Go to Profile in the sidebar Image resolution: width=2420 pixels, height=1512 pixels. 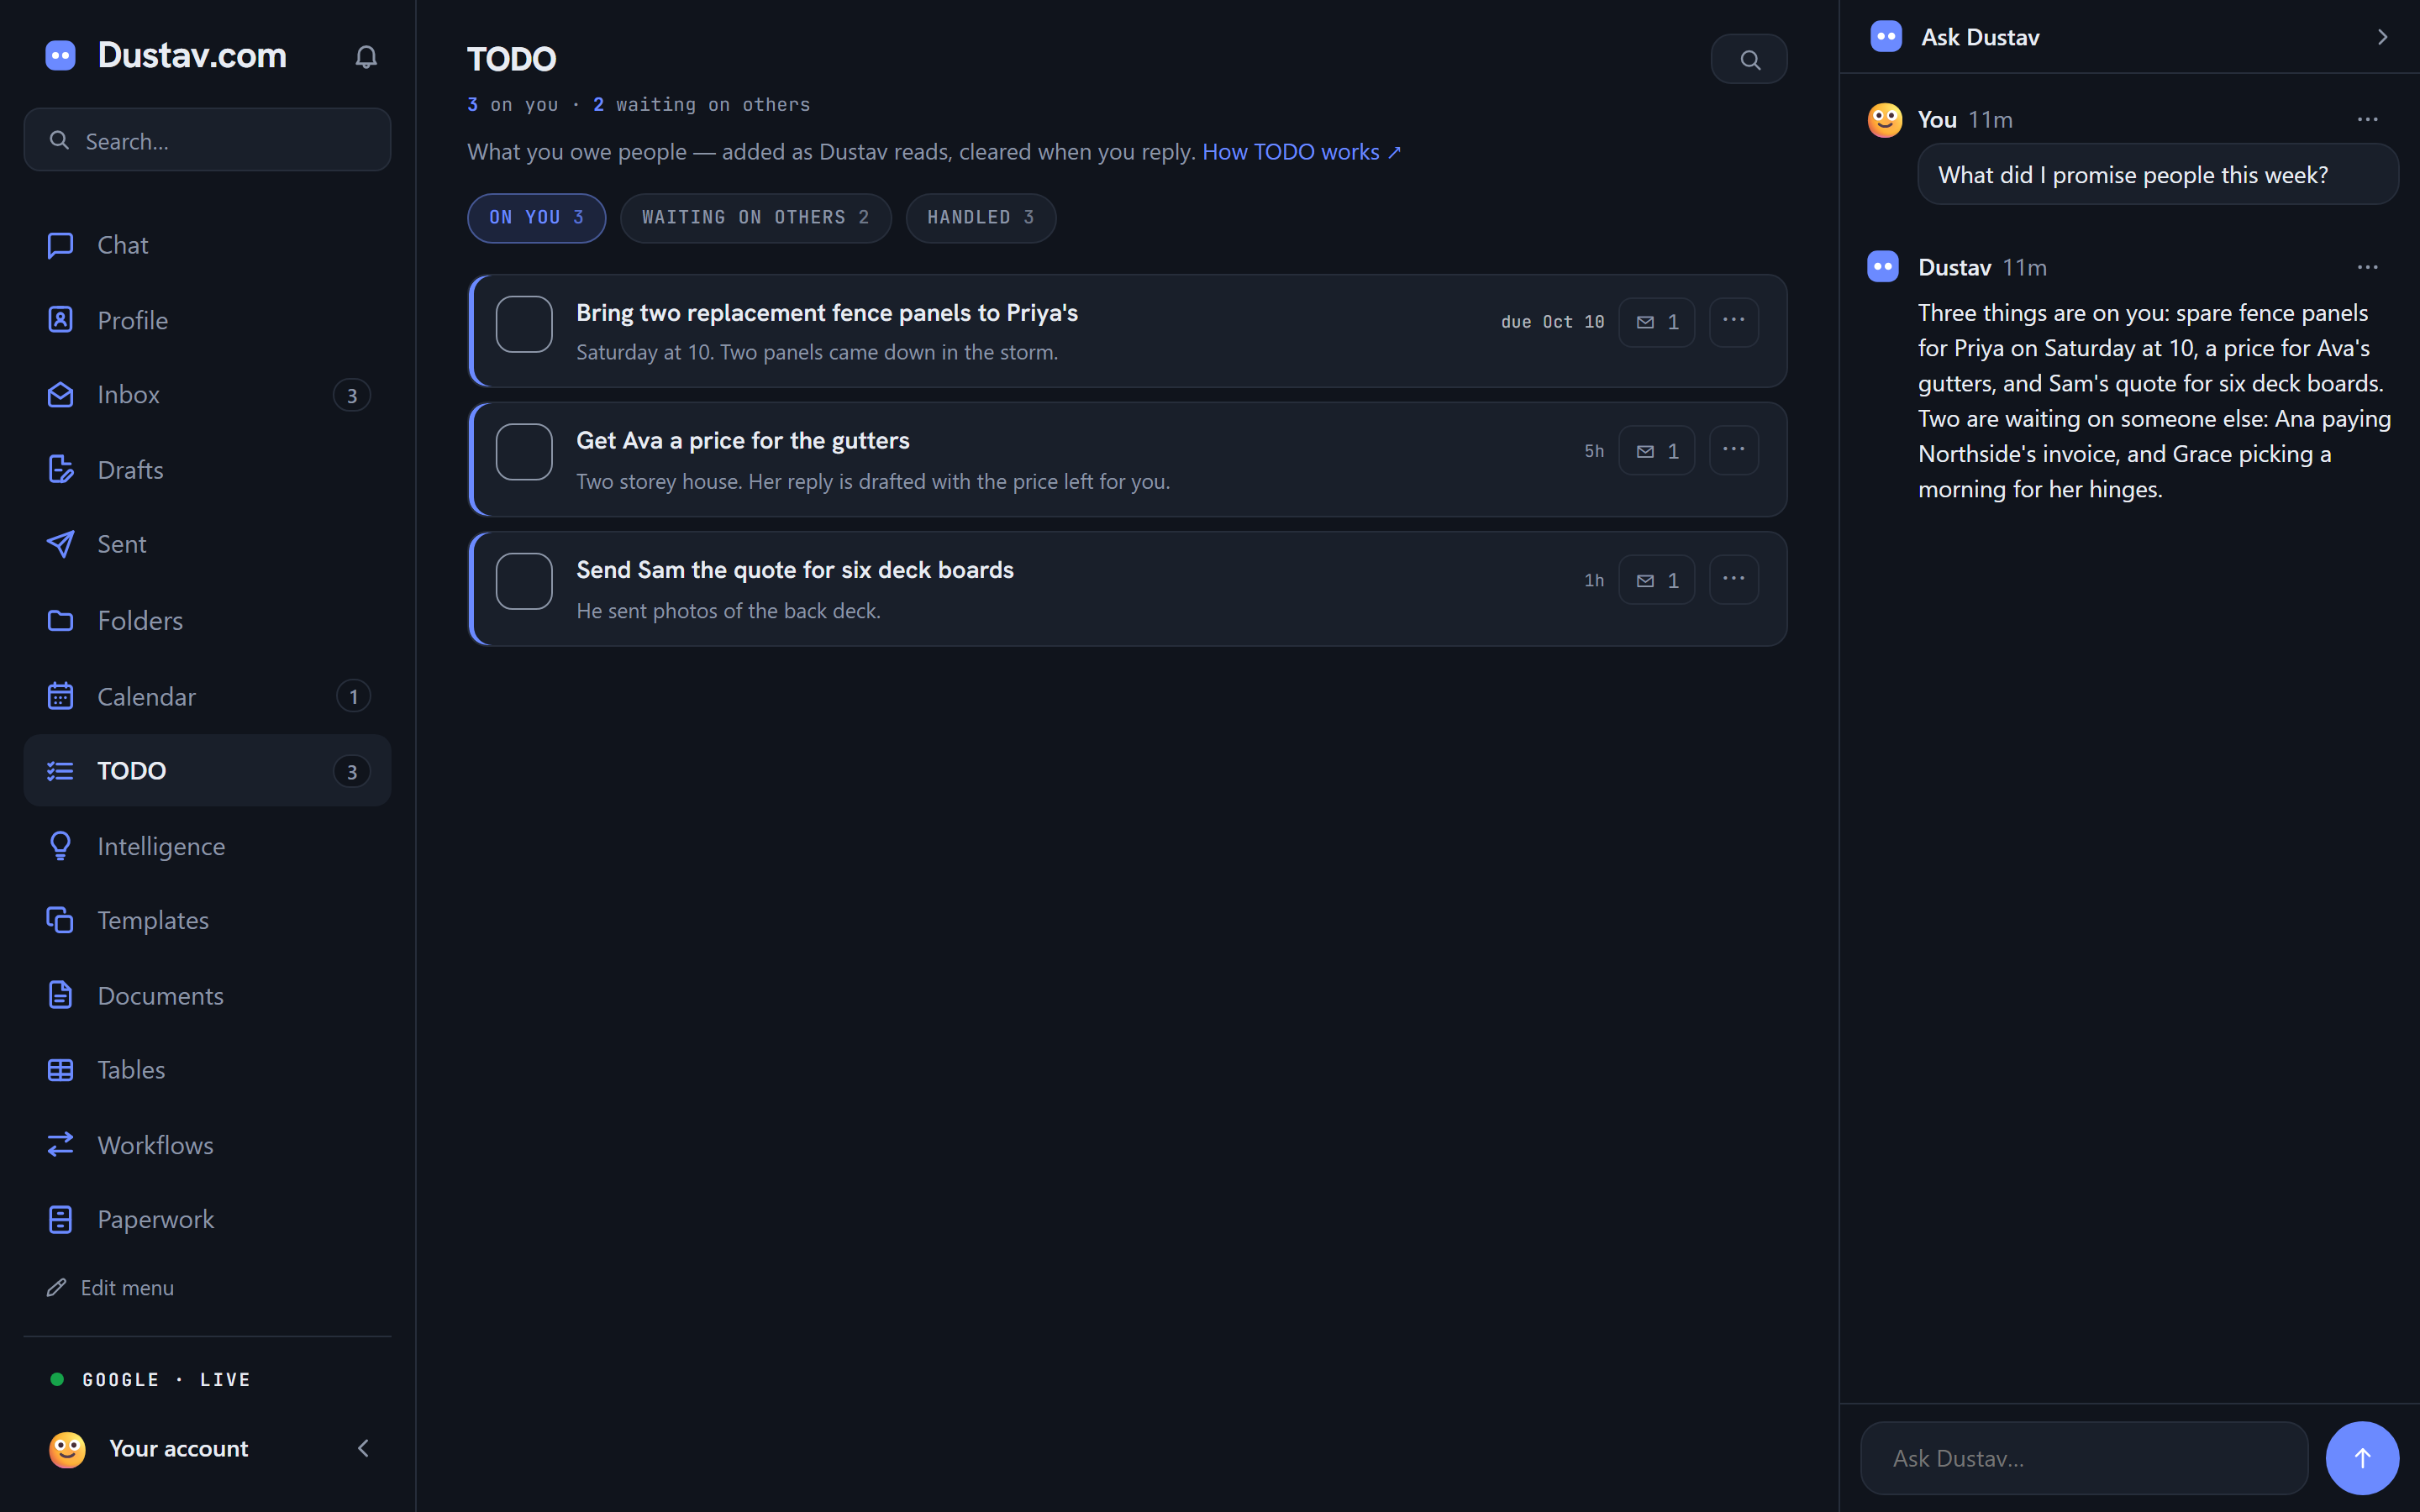207,320
